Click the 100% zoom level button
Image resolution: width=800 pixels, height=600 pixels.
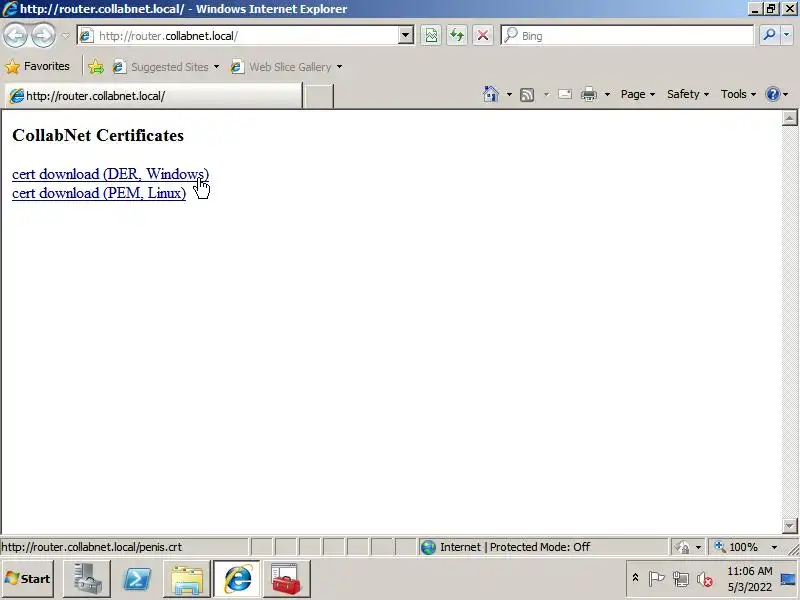tap(736, 547)
